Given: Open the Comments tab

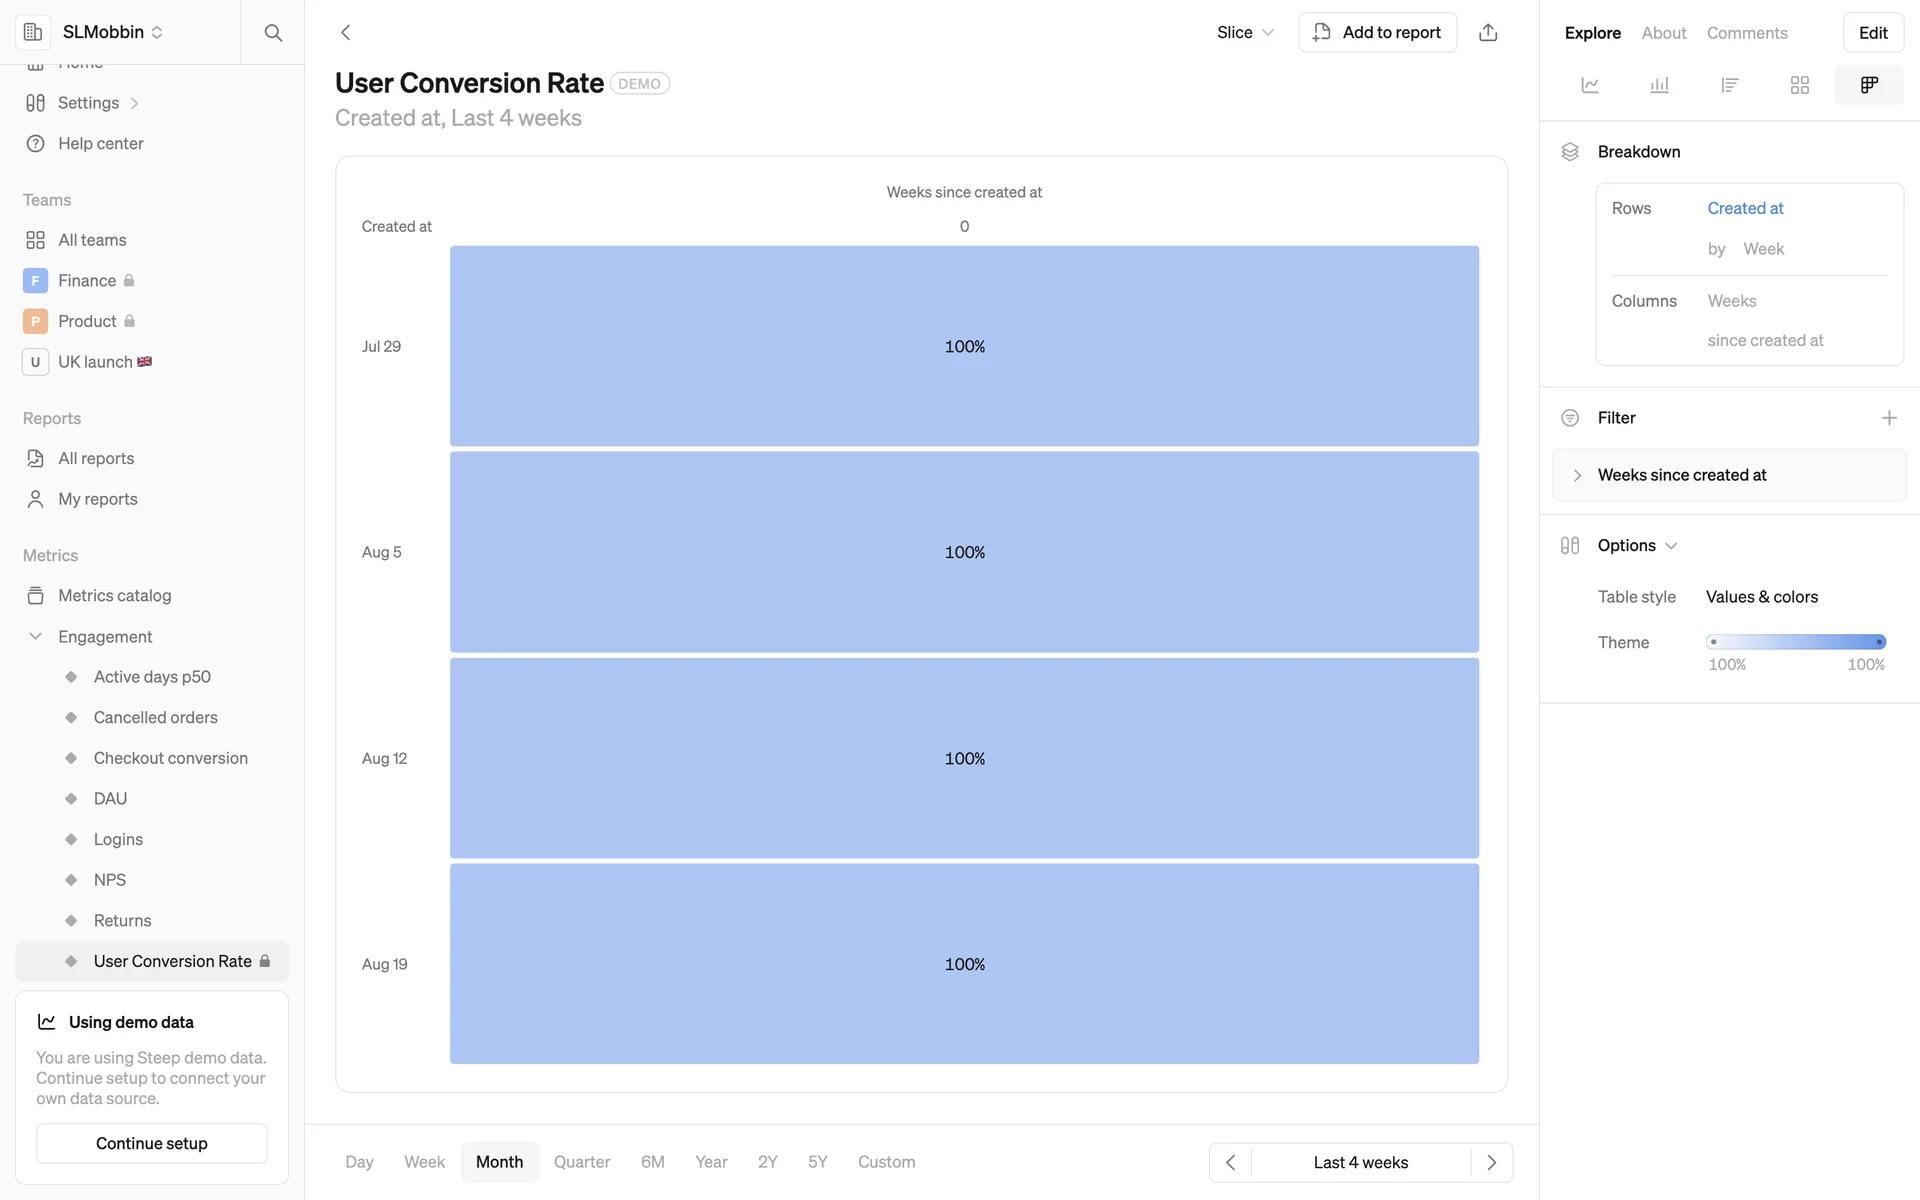Looking at the screenshot, I should [1747, 33].
